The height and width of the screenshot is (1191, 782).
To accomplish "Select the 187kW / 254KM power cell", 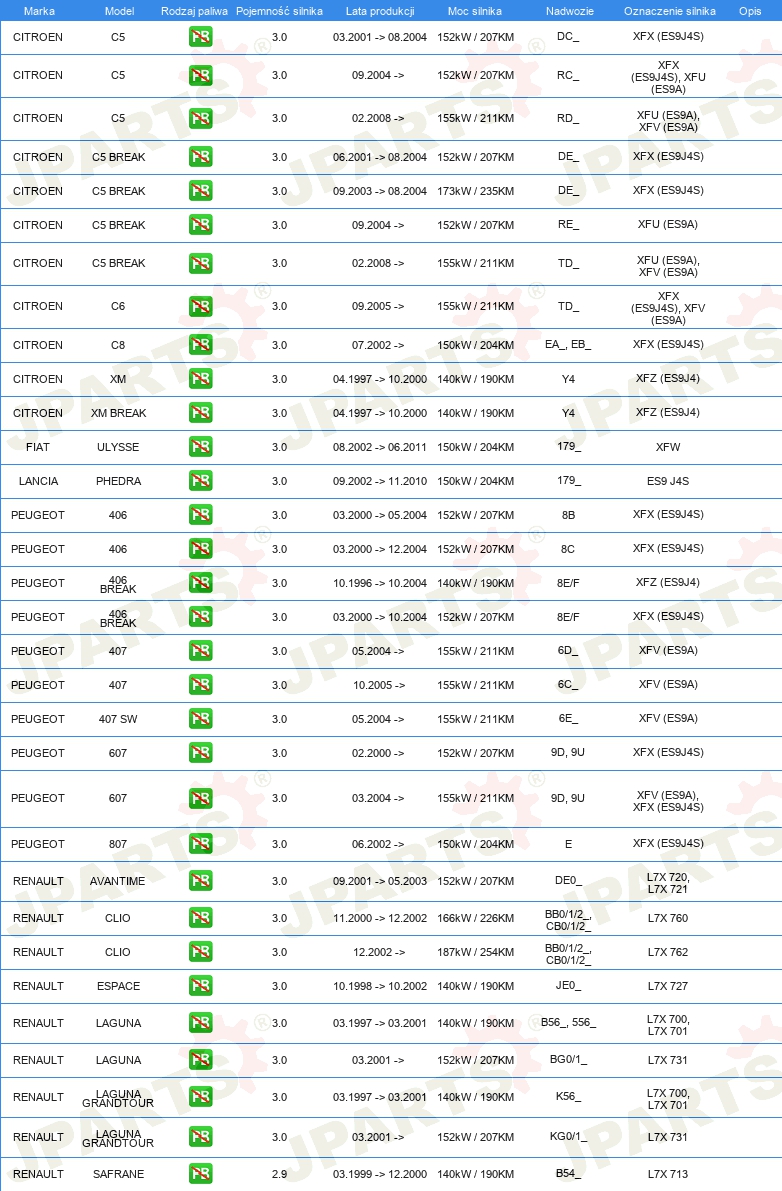I will (475, 952).
